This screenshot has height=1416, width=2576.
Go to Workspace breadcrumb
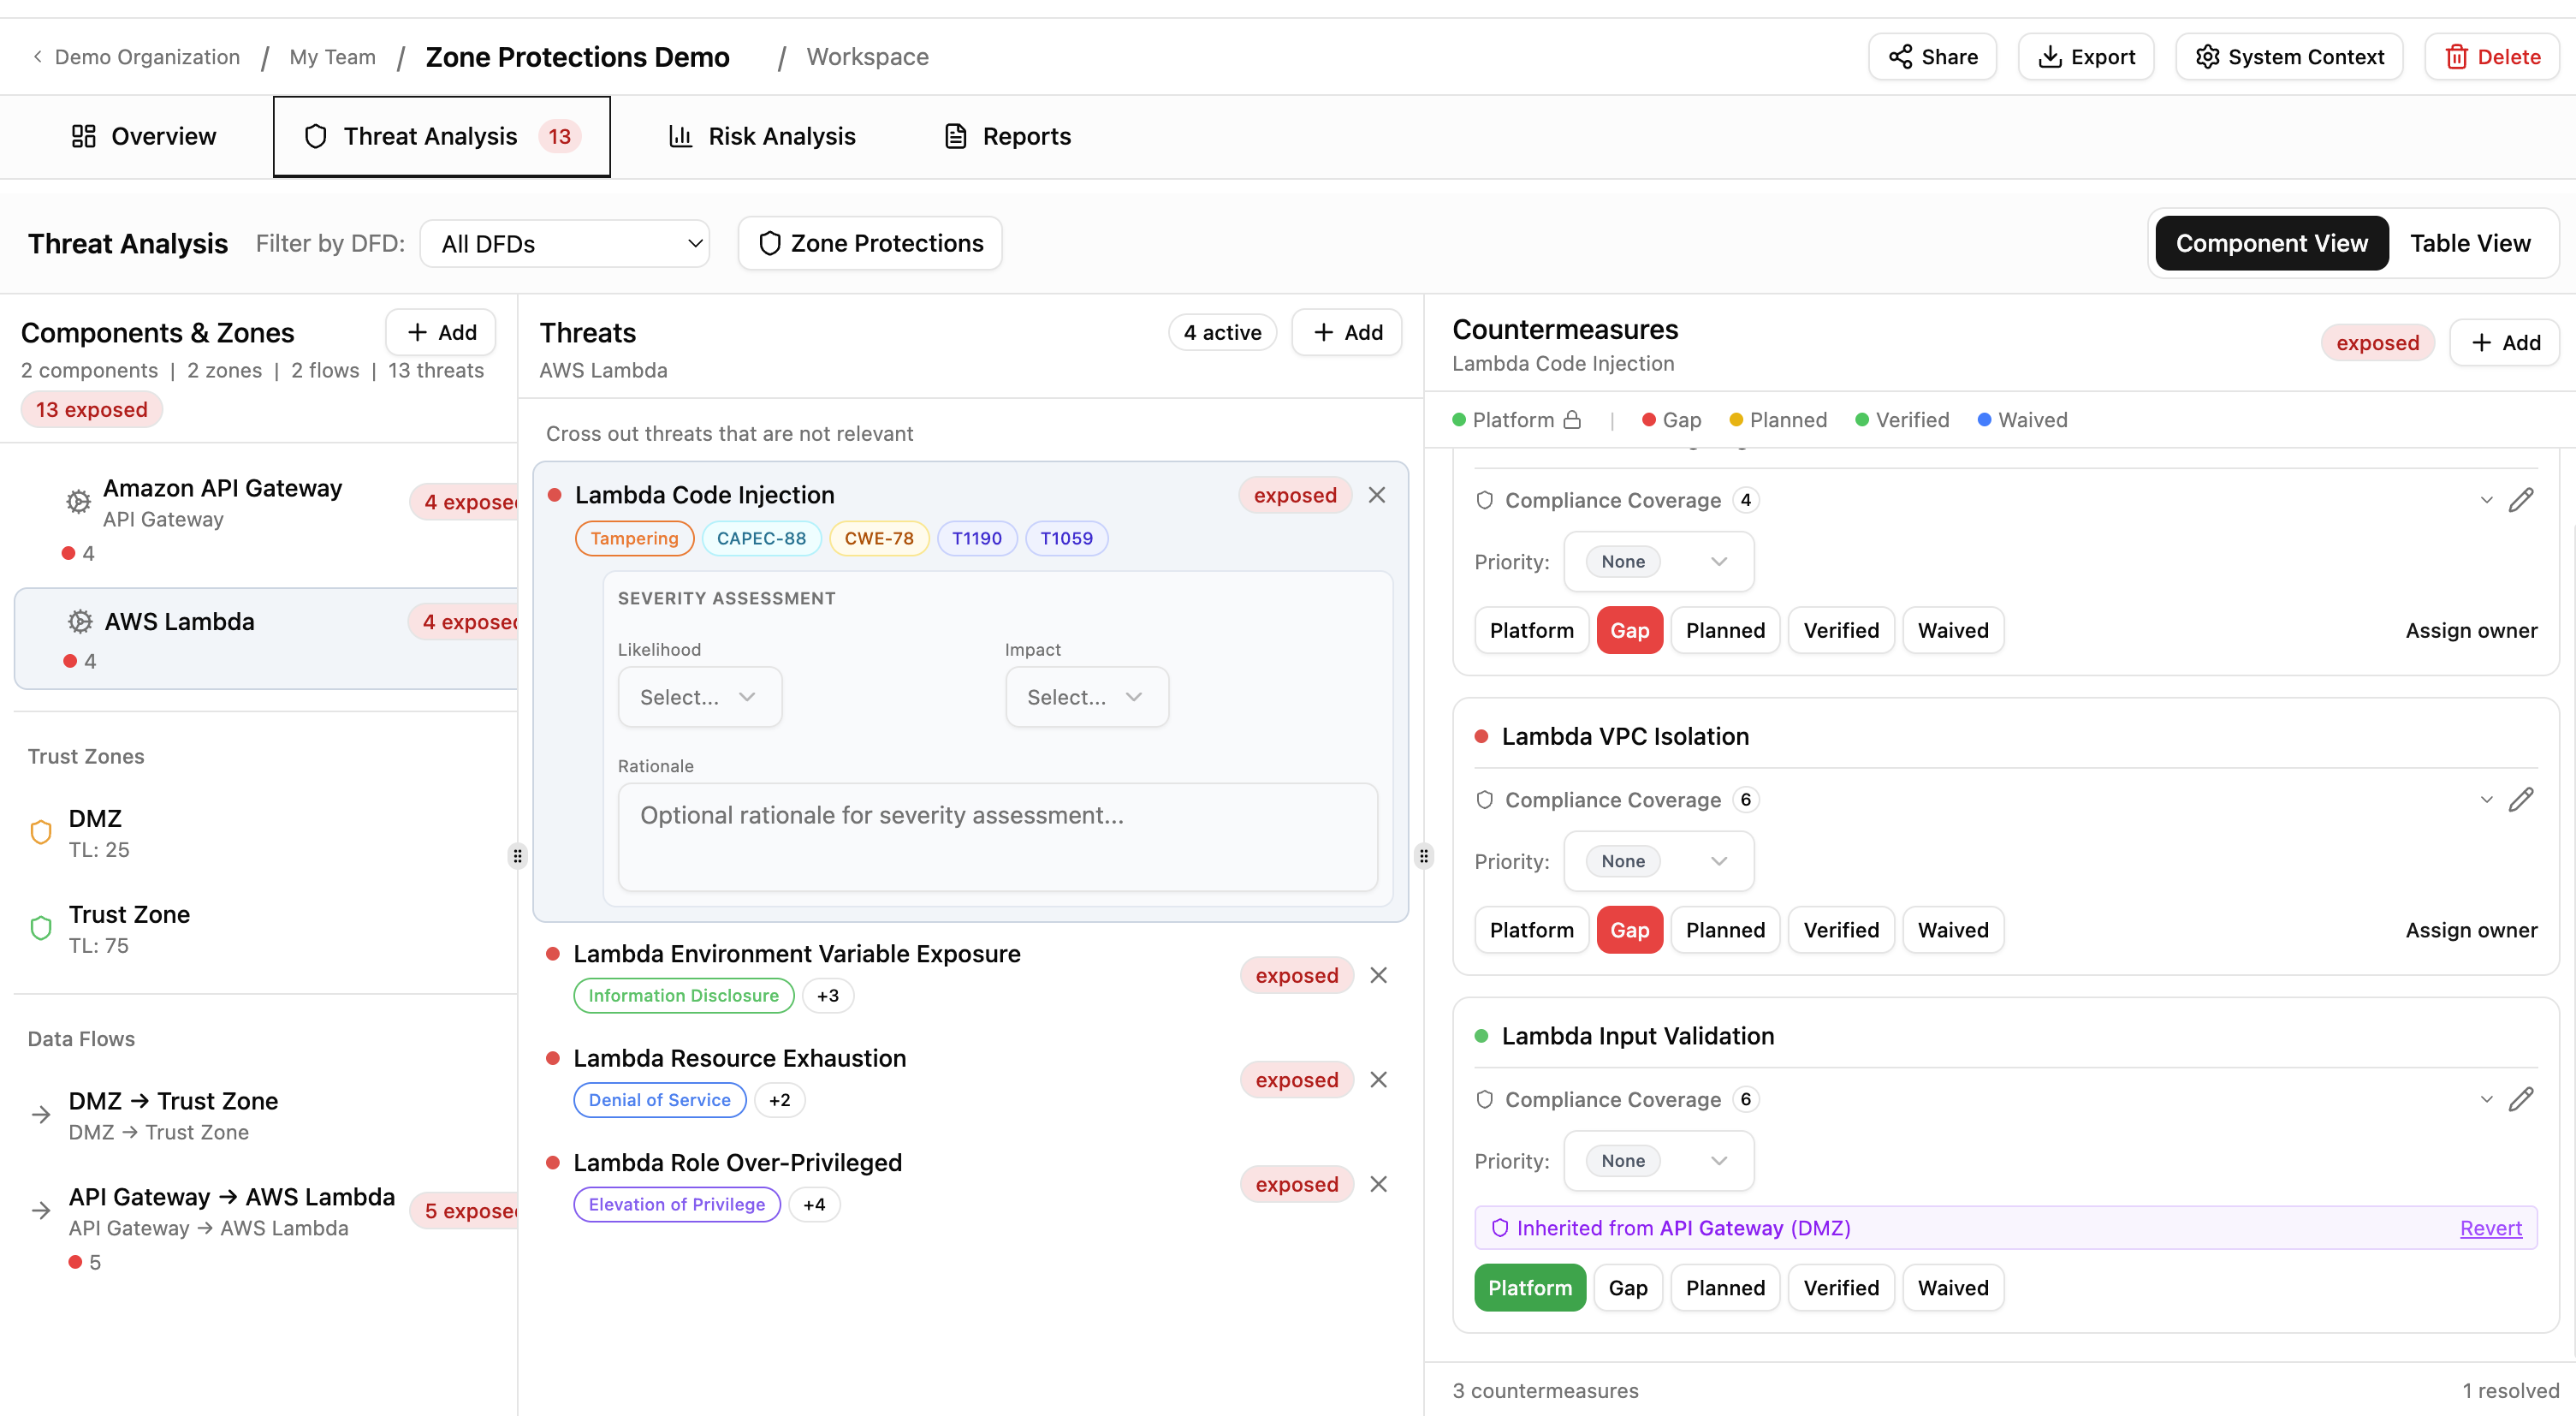867,57
